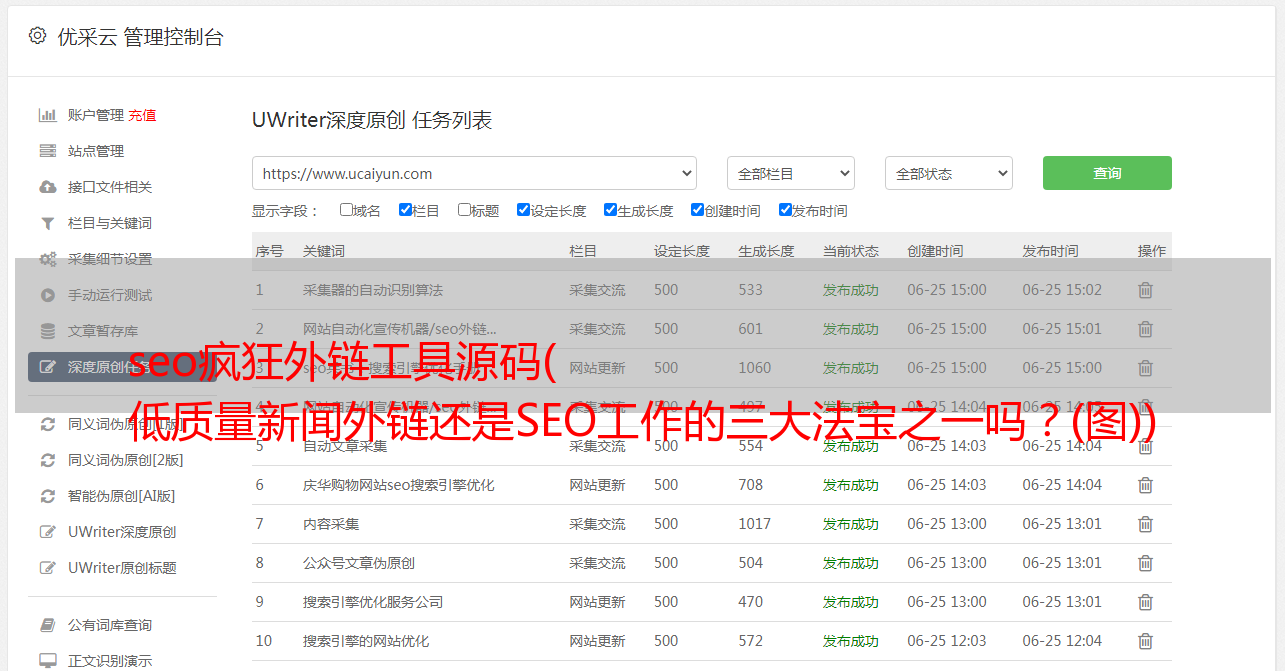Click trash icon for row 3 (1060 length)
Image resolution: width=1285 pixels, height=671 pixels.
(x=1145, y=368)
